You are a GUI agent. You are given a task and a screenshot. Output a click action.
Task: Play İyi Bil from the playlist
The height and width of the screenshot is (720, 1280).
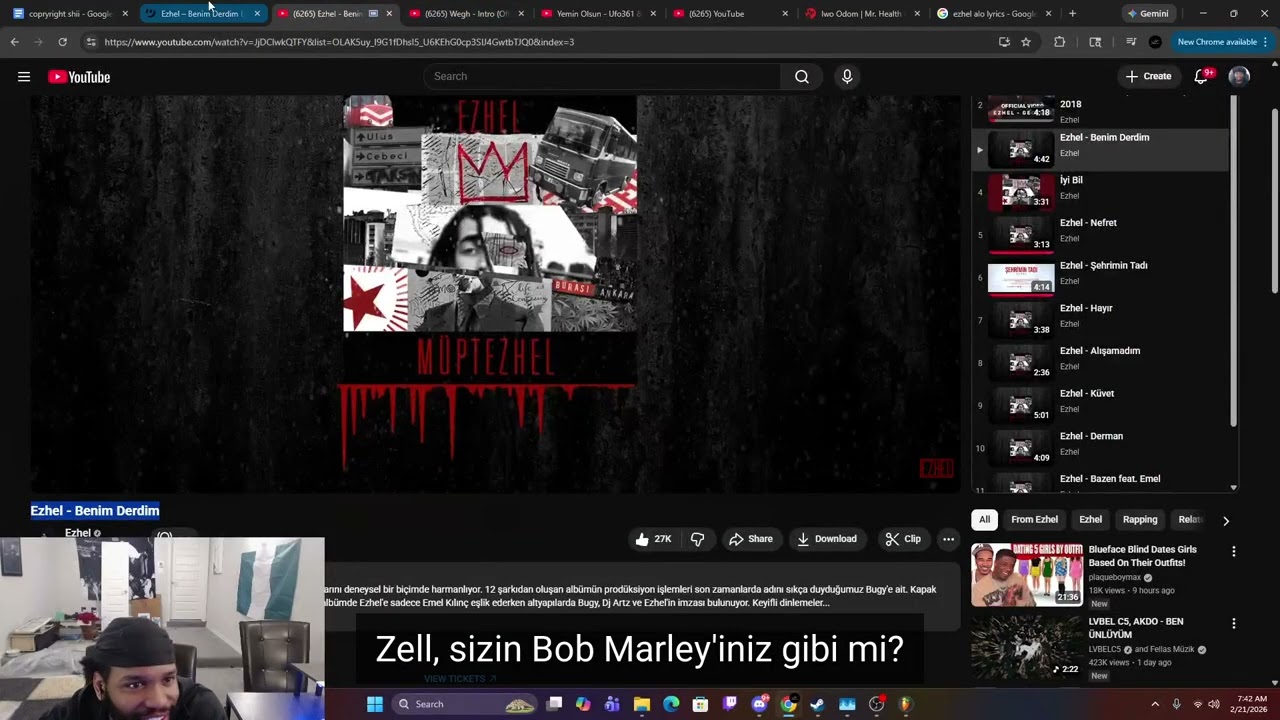click(1100, 192)
